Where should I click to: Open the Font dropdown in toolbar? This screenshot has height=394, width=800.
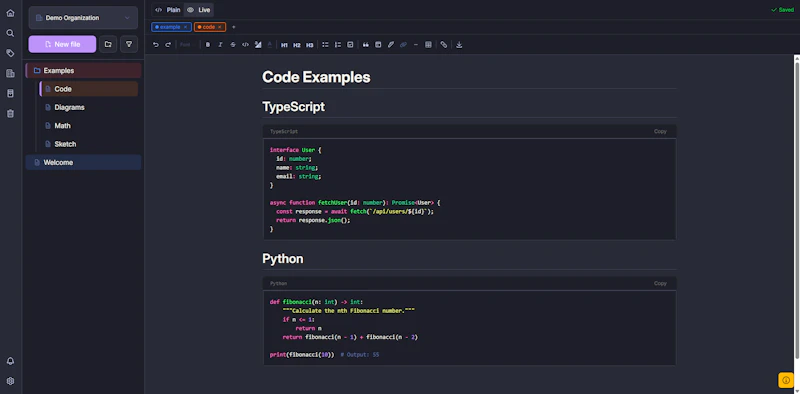point(187,45)
